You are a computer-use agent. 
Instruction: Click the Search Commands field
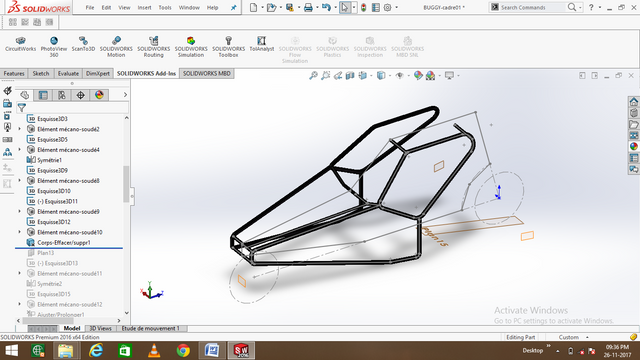coord(533,7)
